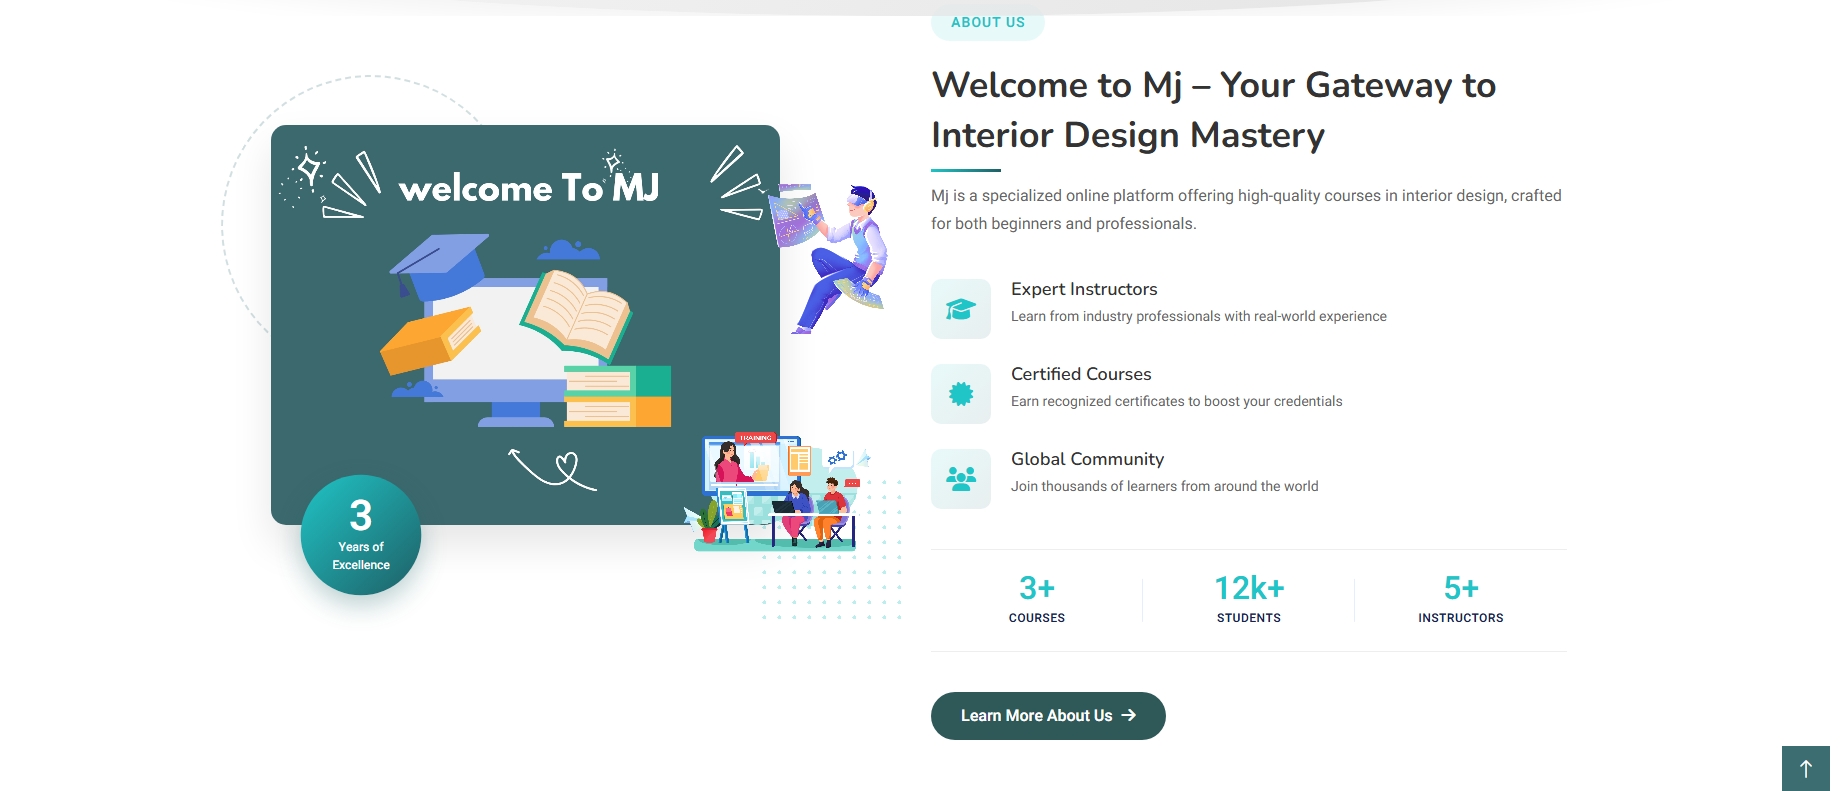Click the Expert Instructors heading
This screenshot has width=1847, height=791.
[x=1083, y=289]
